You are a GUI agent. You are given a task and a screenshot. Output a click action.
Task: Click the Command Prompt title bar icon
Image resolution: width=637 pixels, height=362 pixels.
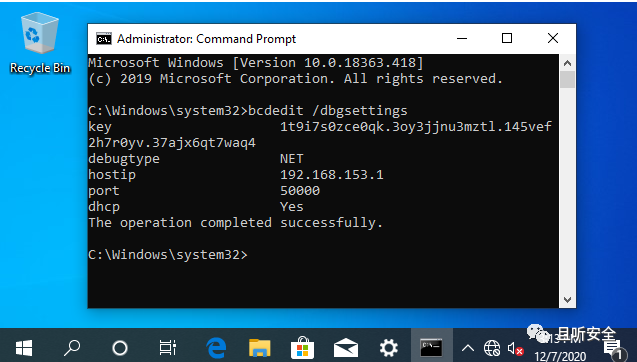tap(104, 39)
